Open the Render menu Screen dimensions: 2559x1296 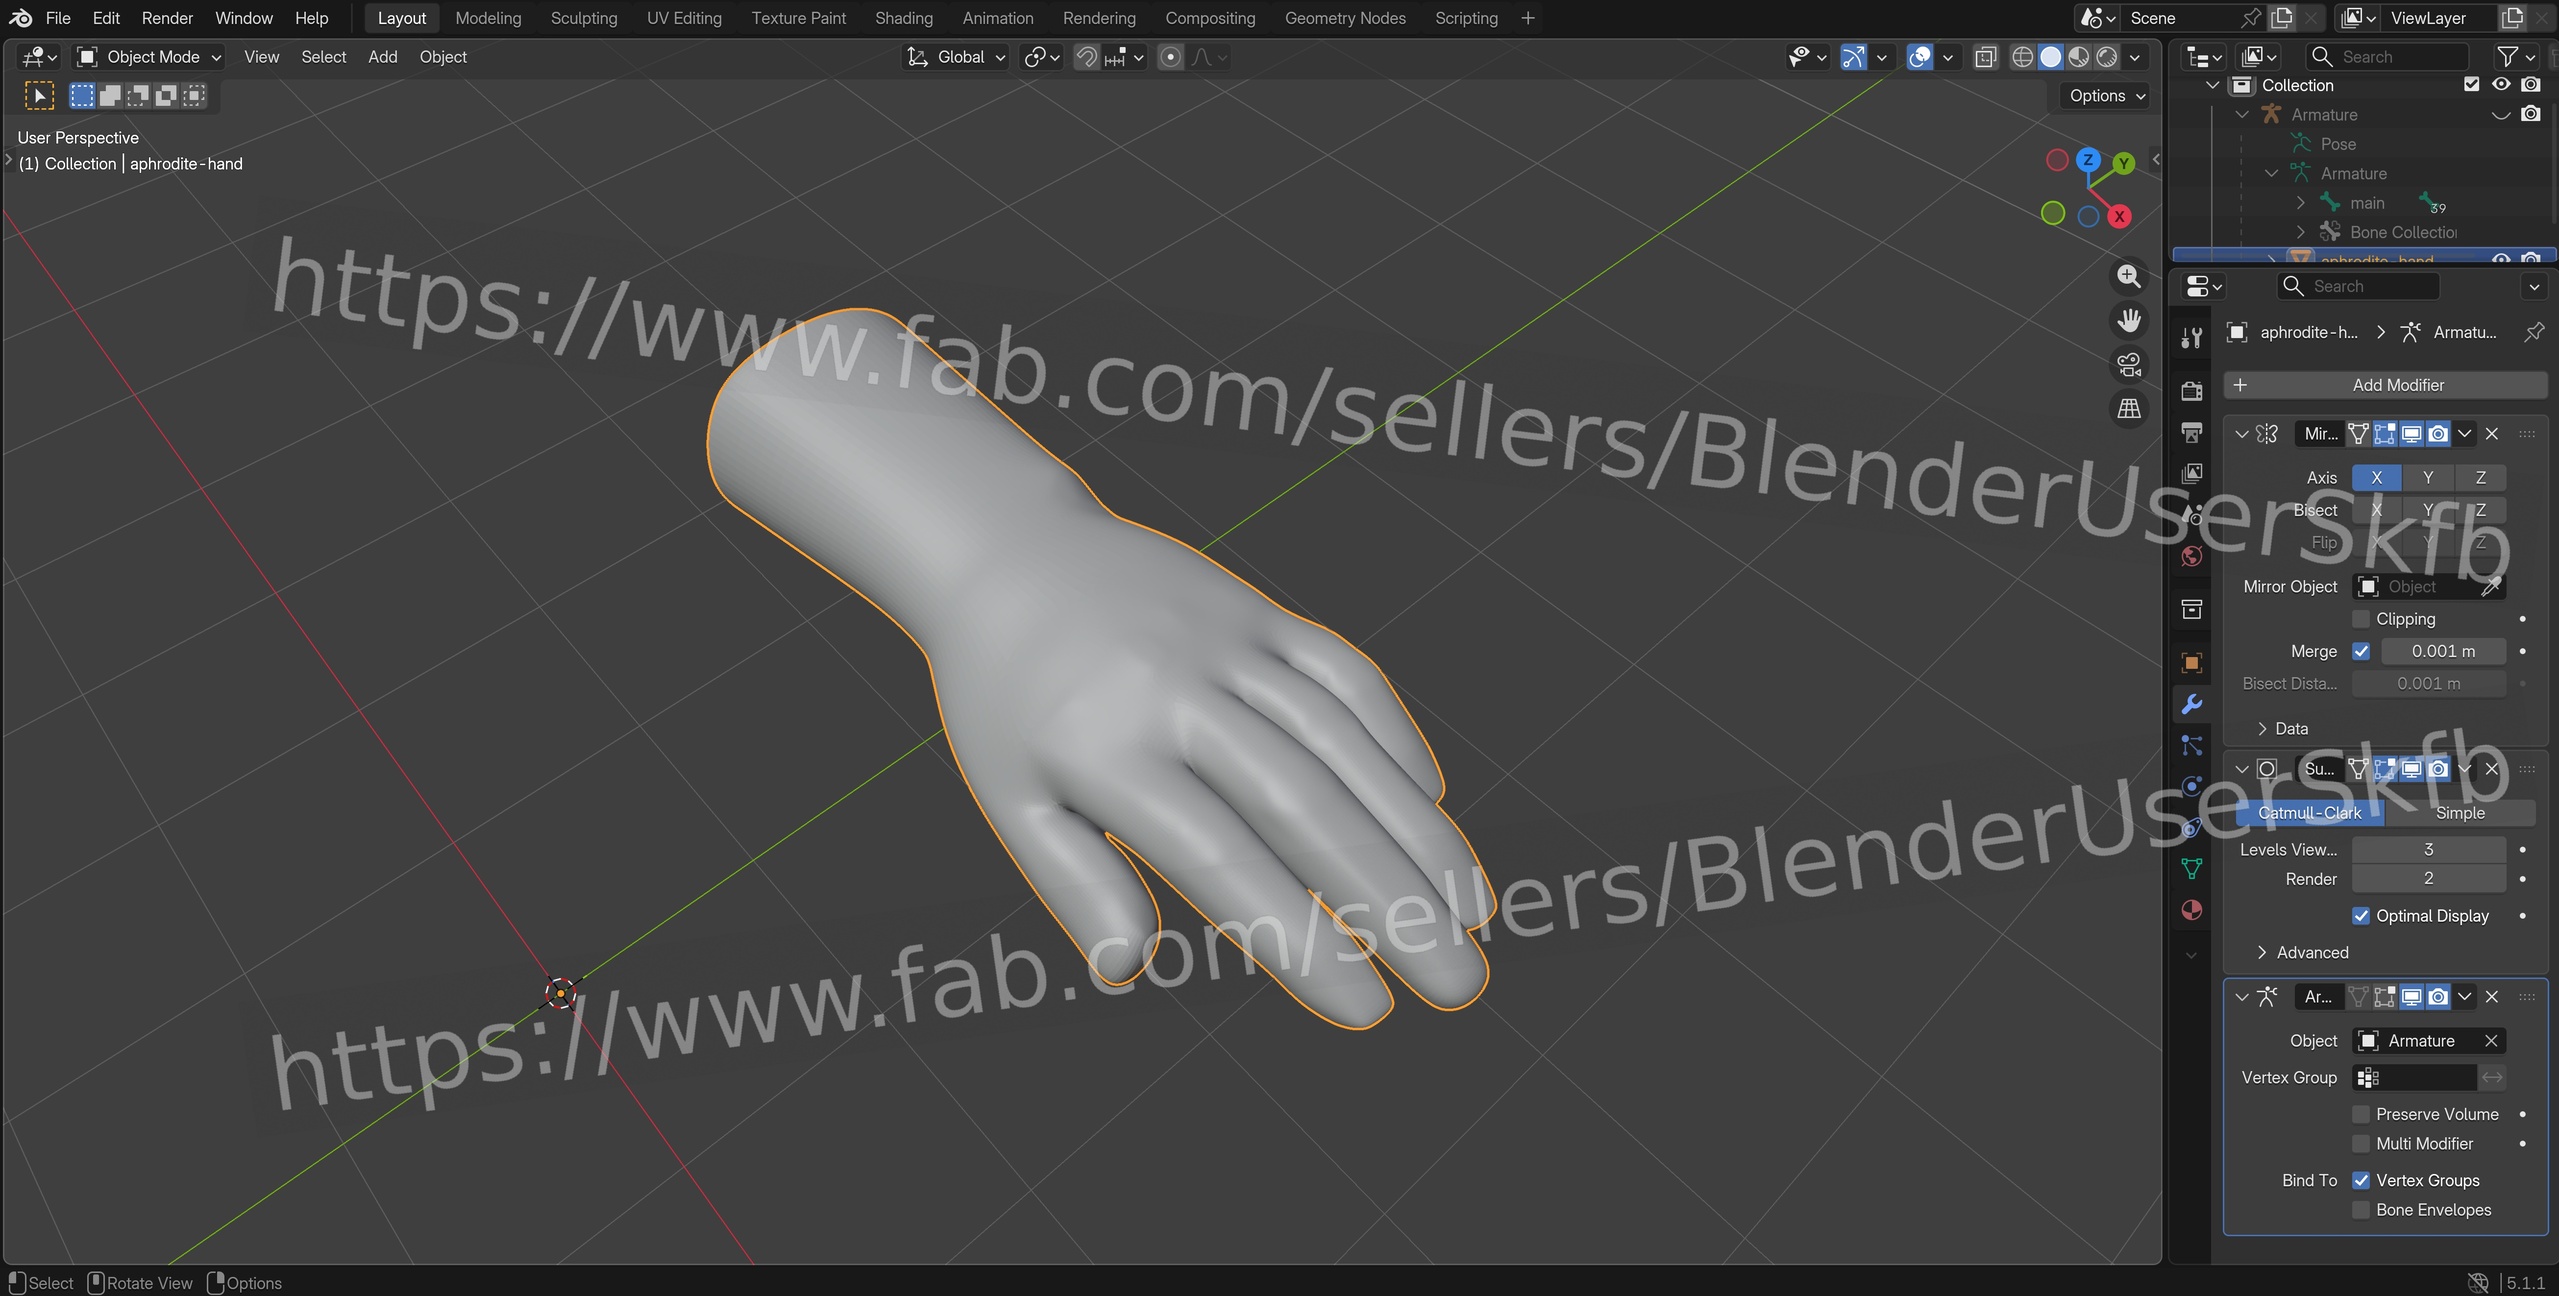[167, 18]
